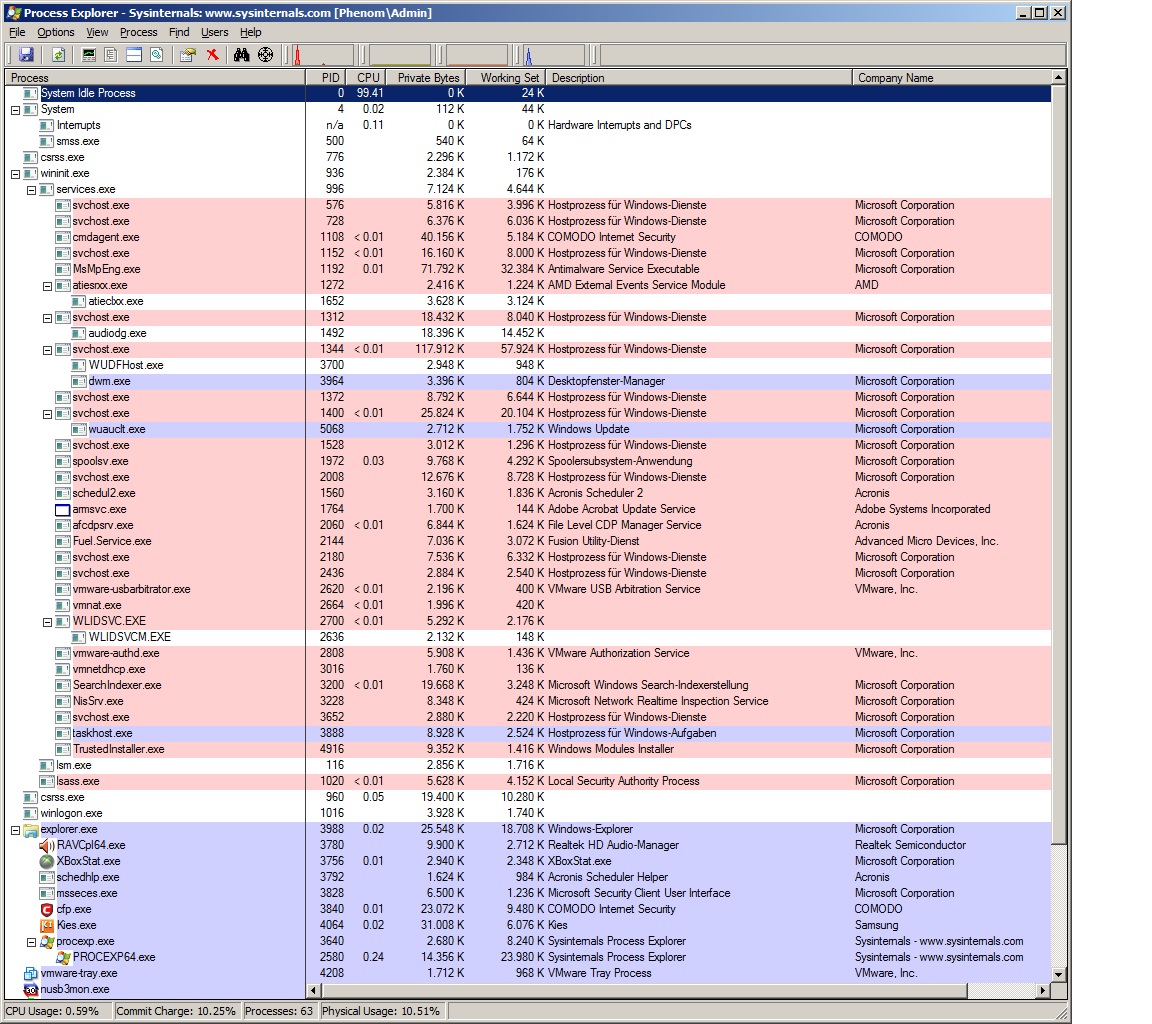Click the nusb3mon.exe icon

click(x=31, y=990)
